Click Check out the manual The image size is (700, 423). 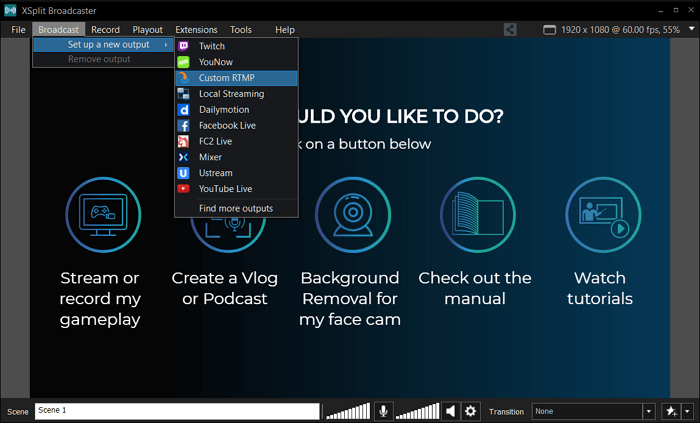475,288
